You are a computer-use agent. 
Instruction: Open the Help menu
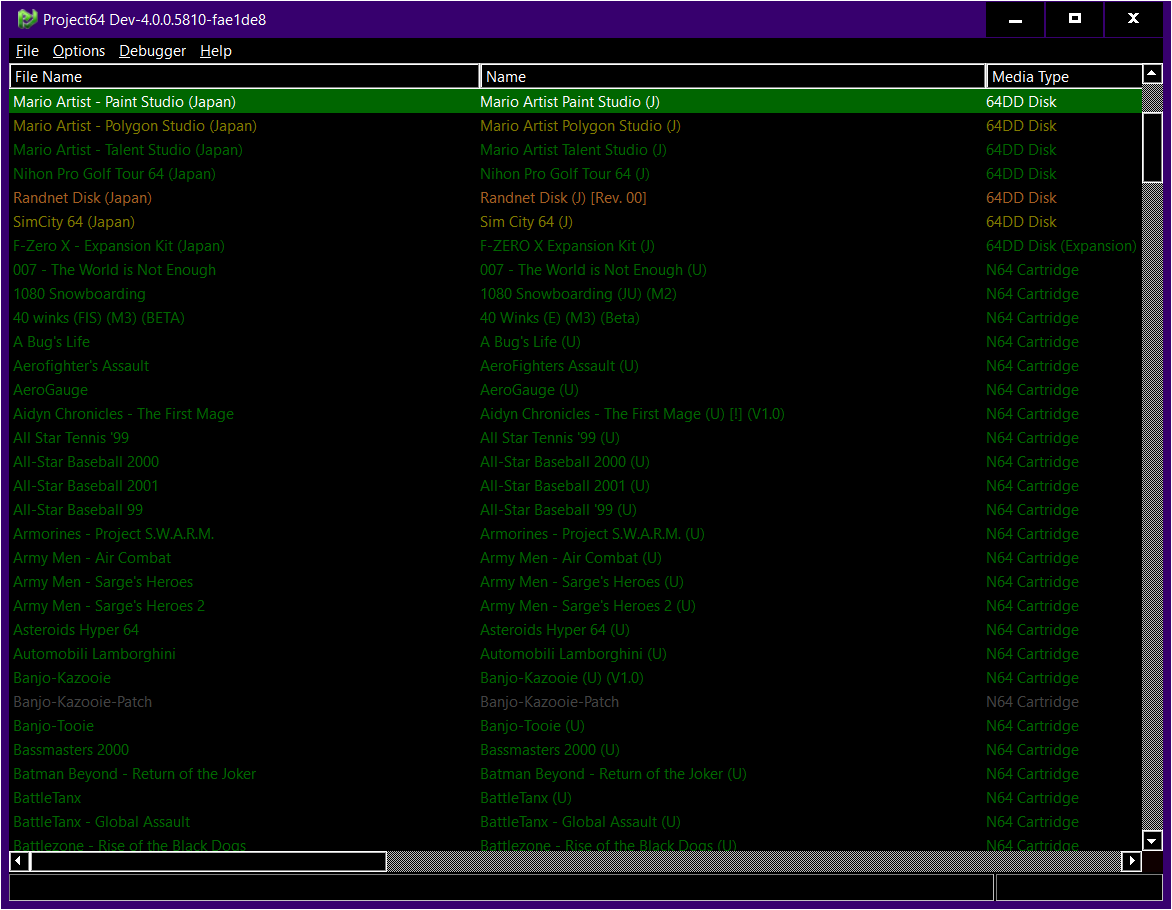215,51
